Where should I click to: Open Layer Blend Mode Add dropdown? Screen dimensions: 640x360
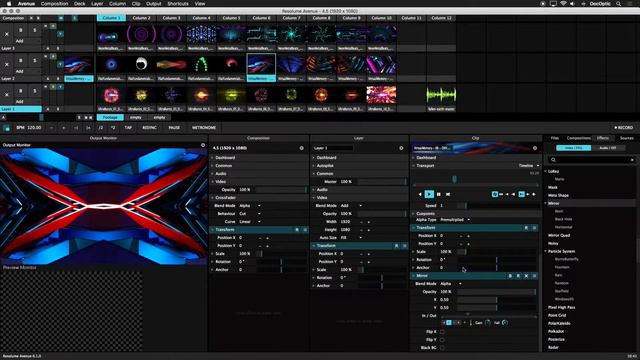point(351,206)
